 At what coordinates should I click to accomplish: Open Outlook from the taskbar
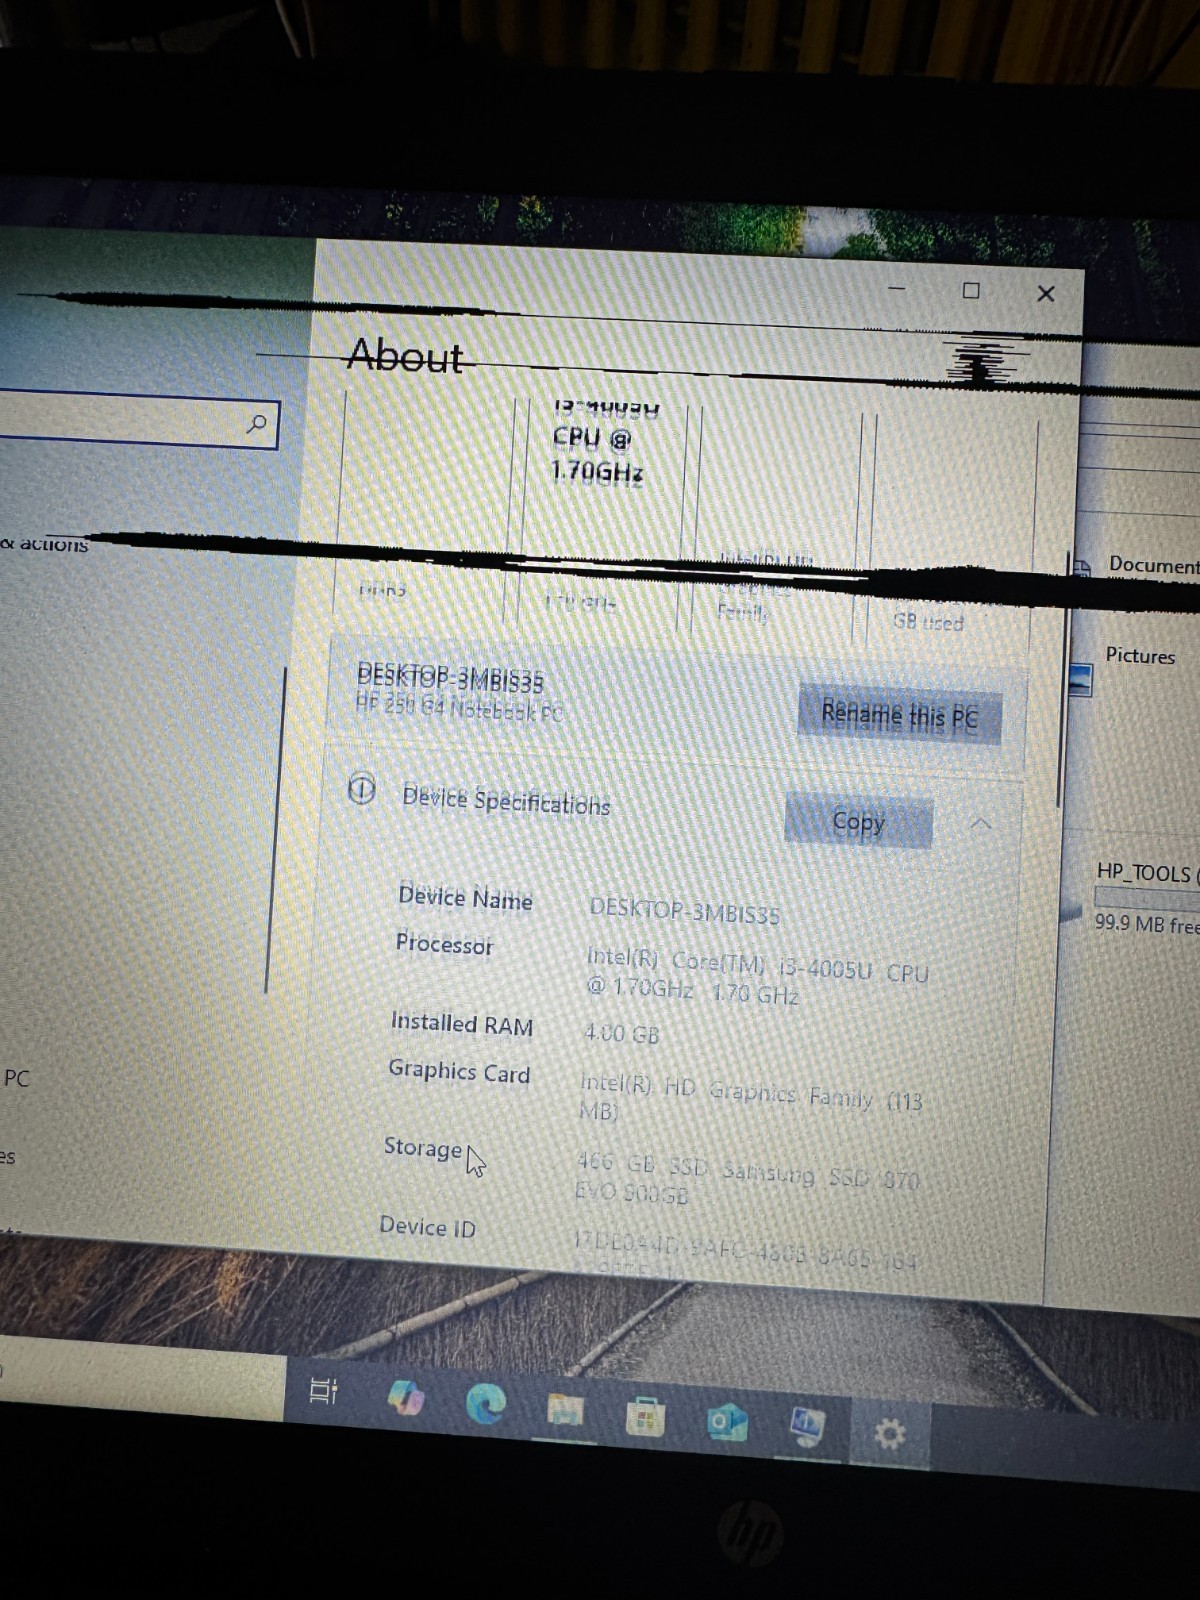click(x=727, y=1423)
